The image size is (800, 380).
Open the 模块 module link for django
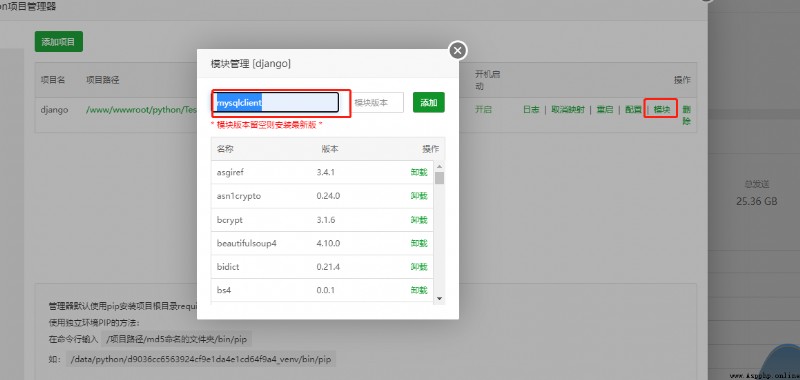click(x=662, y=110)
